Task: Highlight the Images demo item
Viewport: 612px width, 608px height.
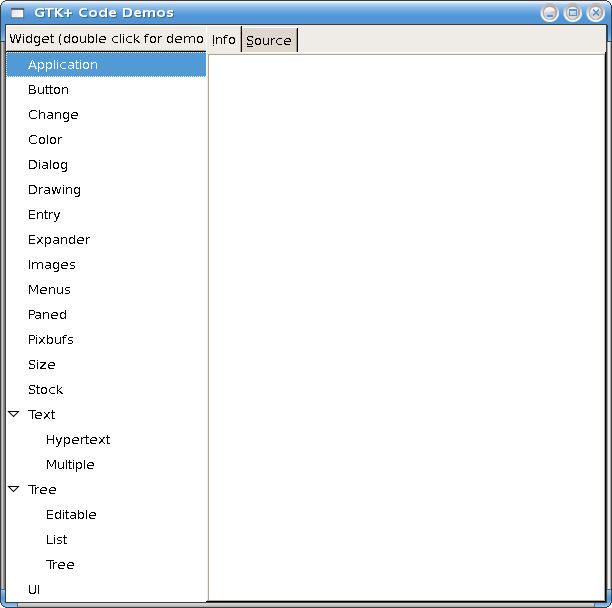Action: 52,265
